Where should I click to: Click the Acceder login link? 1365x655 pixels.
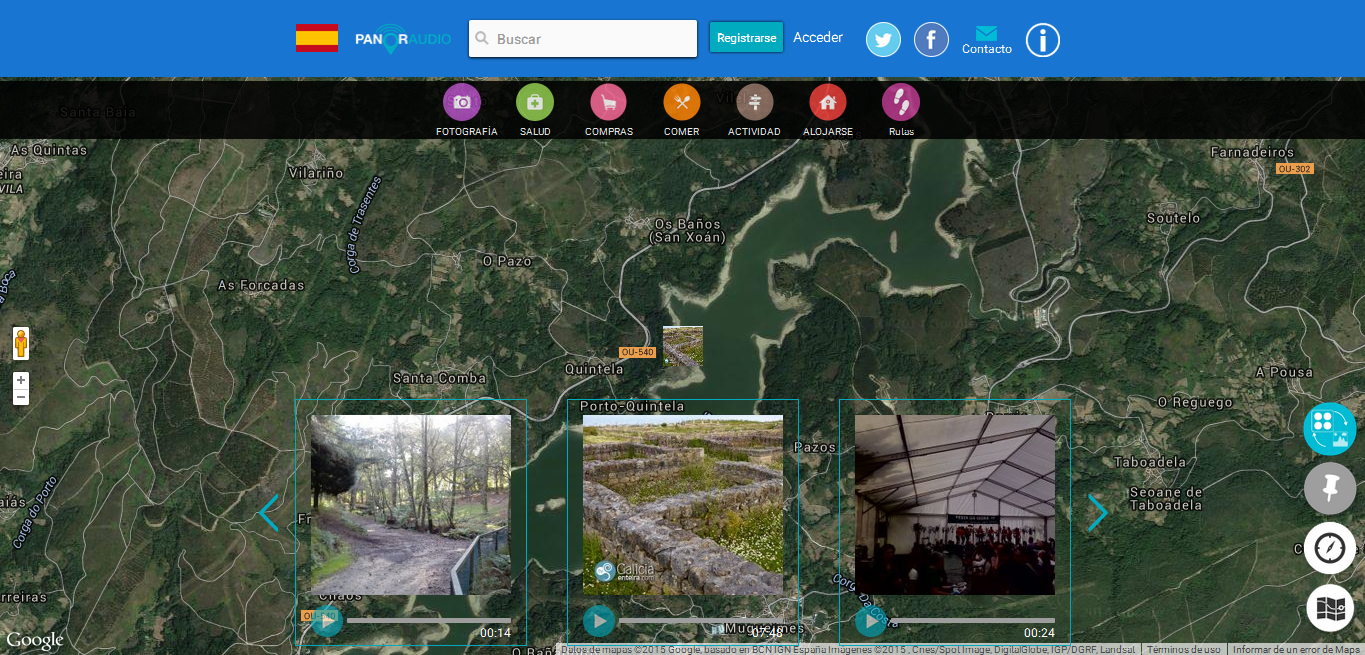pos(818,38)
